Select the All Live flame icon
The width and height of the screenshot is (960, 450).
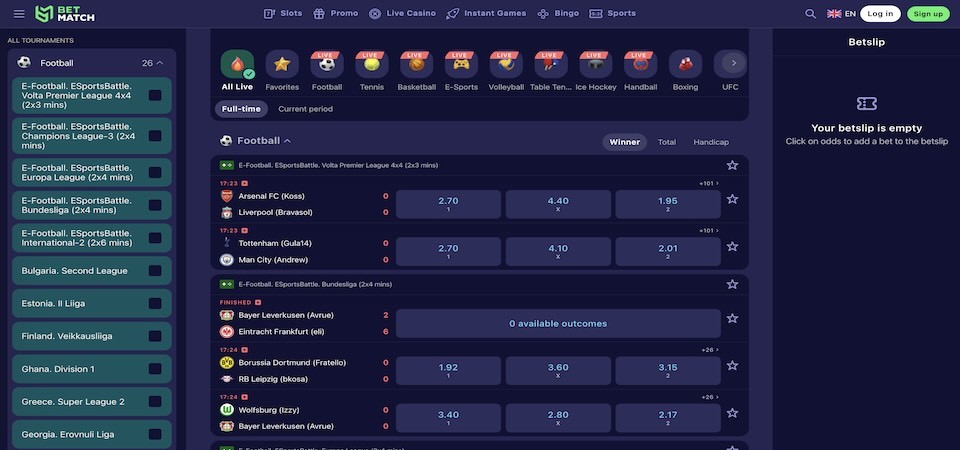237,64
